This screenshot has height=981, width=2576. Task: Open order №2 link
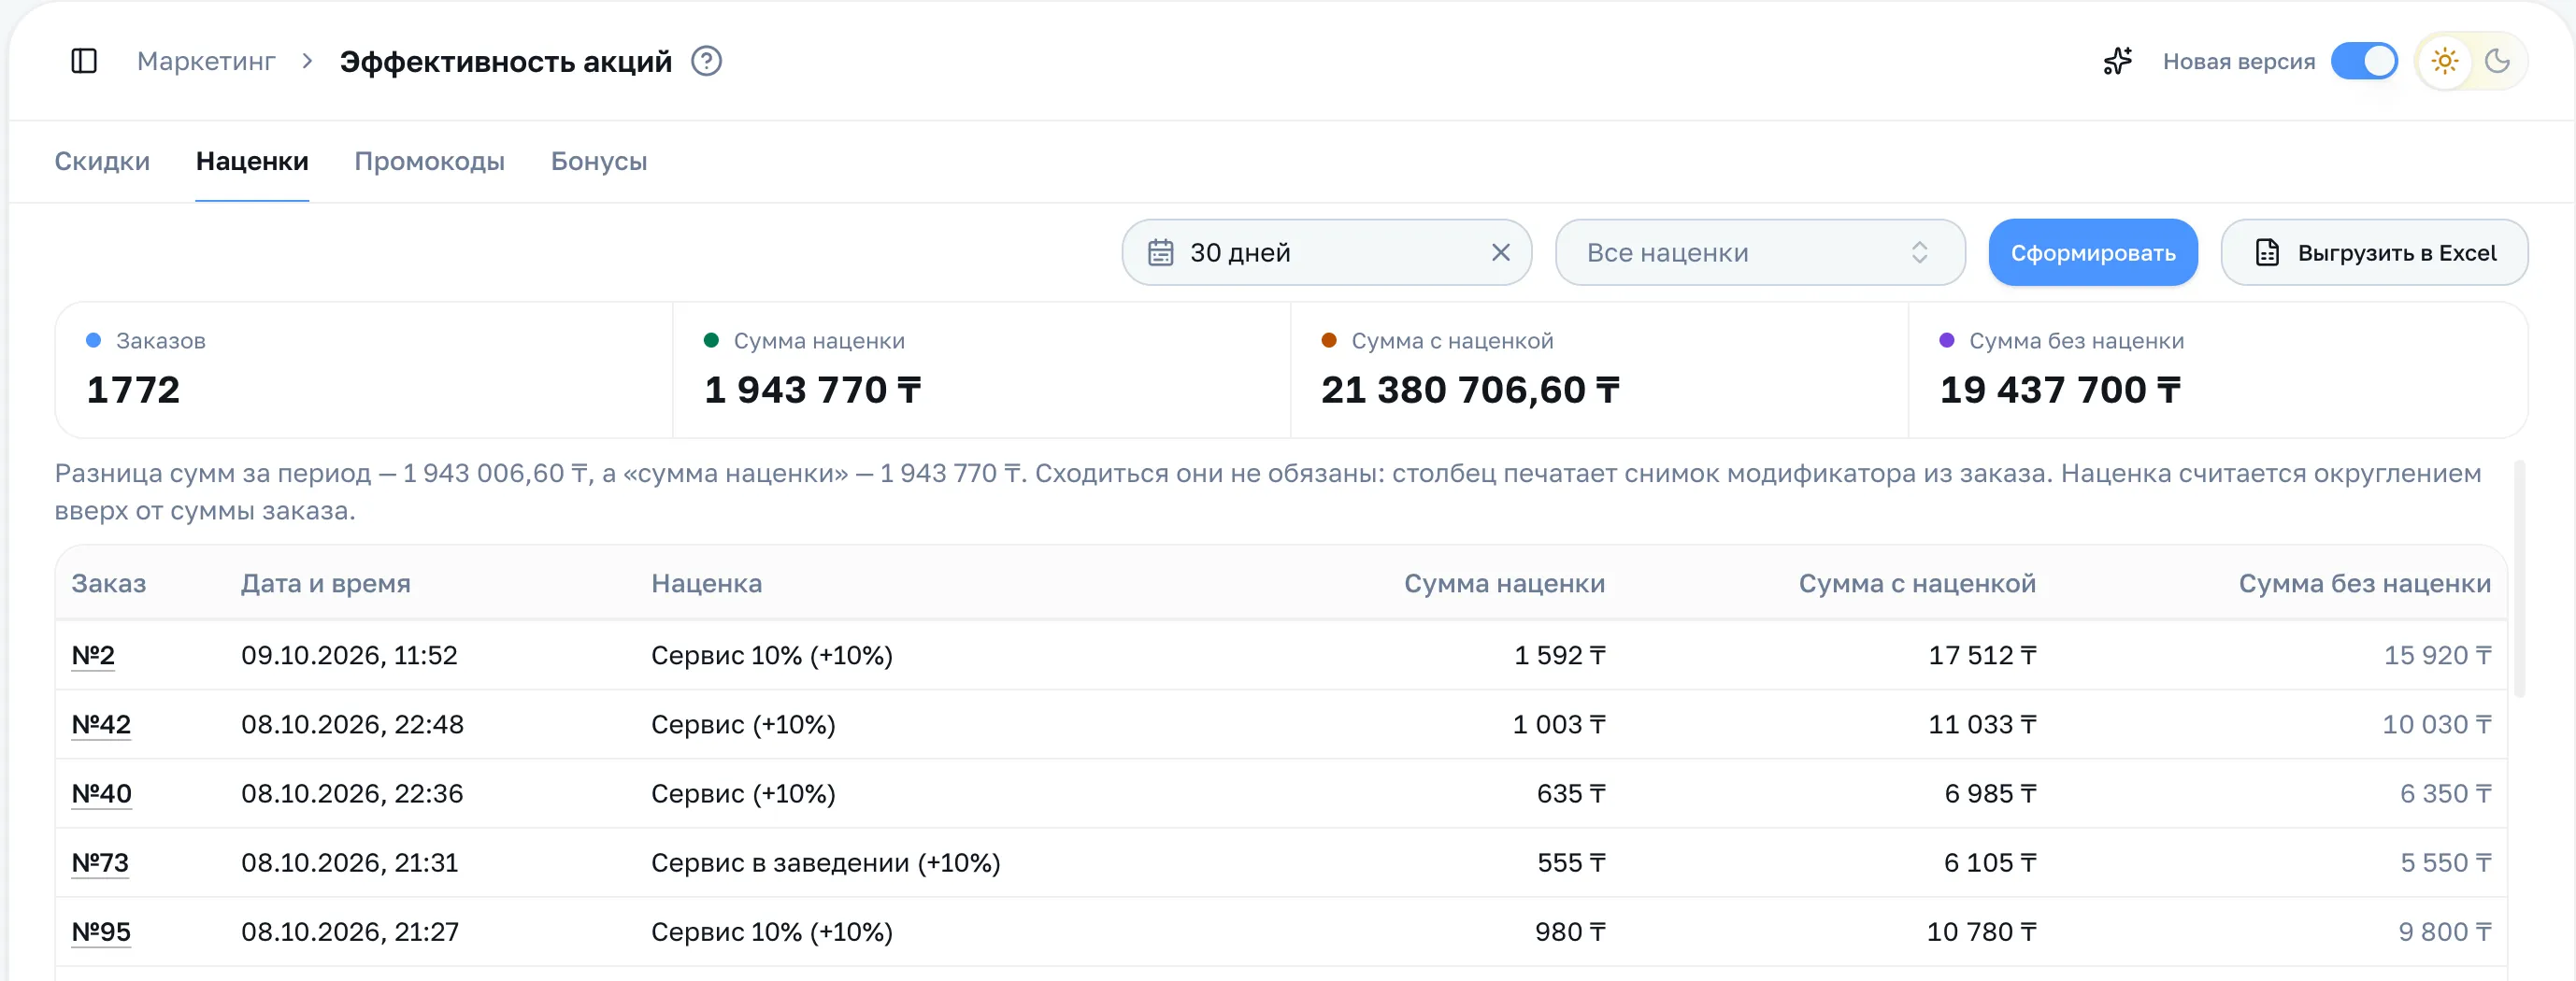click(x=93, y=655)
